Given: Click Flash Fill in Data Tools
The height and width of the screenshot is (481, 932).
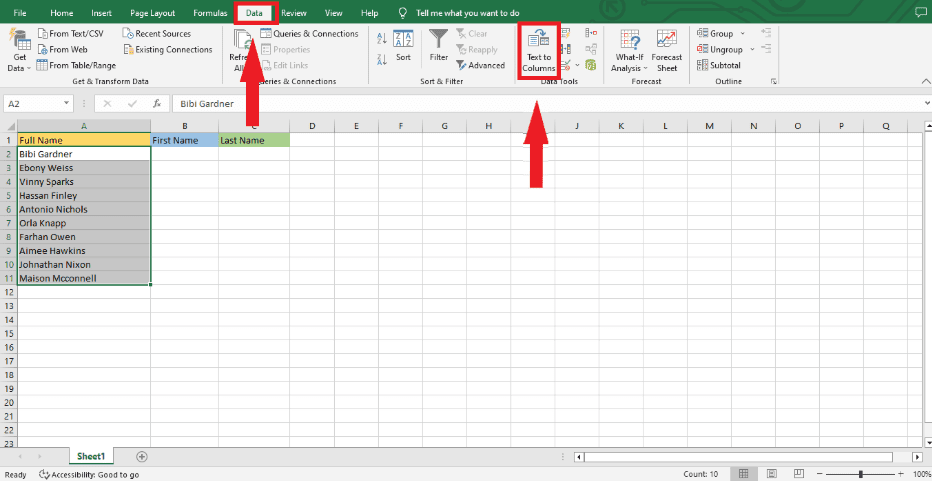Looking at the screenshot, I should tap(566, 34).
